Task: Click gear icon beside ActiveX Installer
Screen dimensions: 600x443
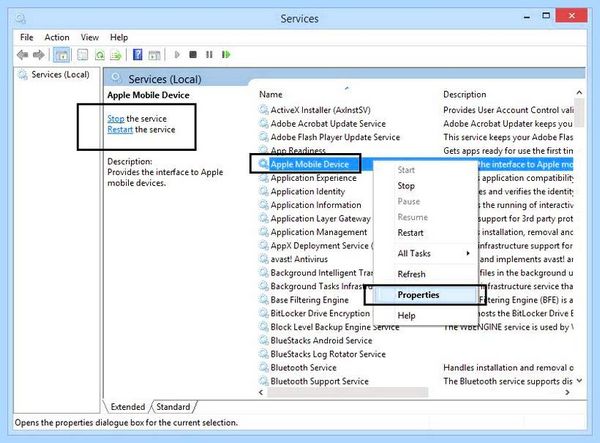Action: coord(264,110)
